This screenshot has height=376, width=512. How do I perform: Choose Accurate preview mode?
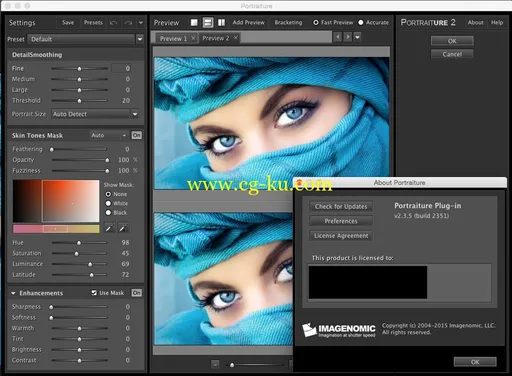361,22
